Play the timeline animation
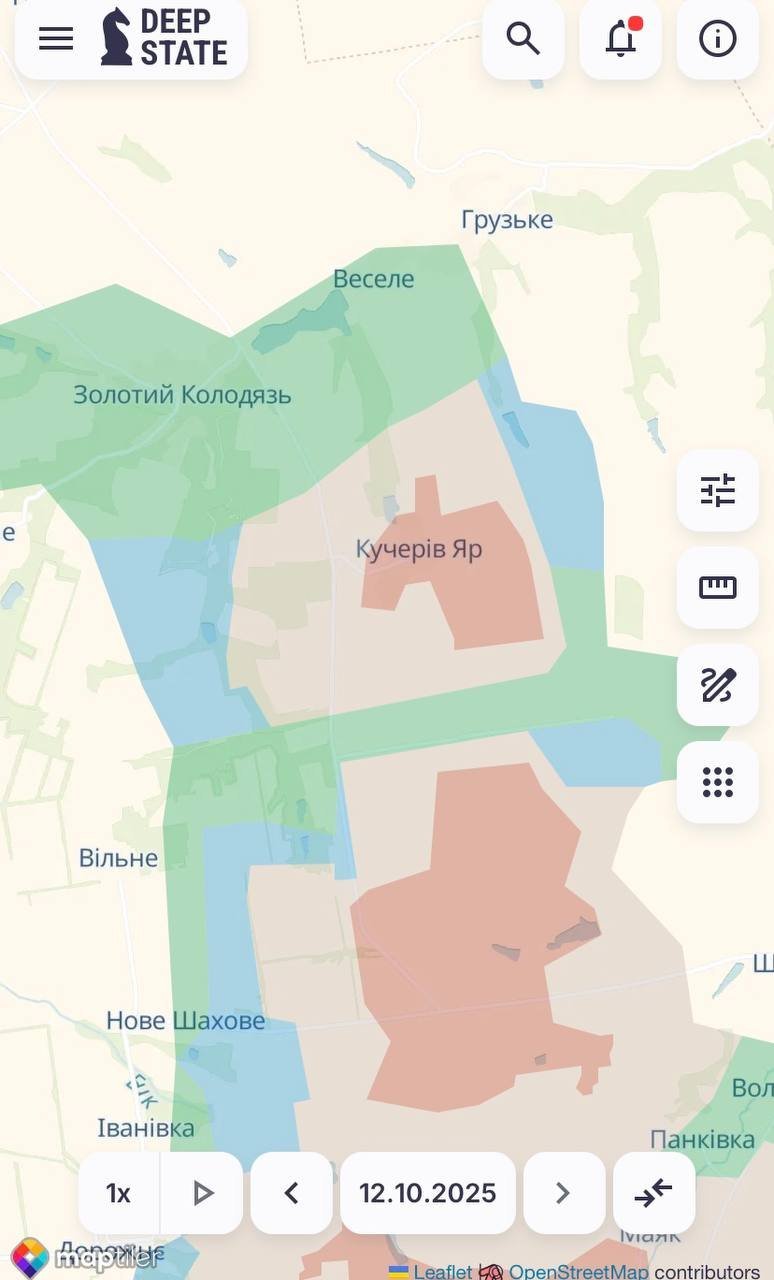 (202, 1193)
